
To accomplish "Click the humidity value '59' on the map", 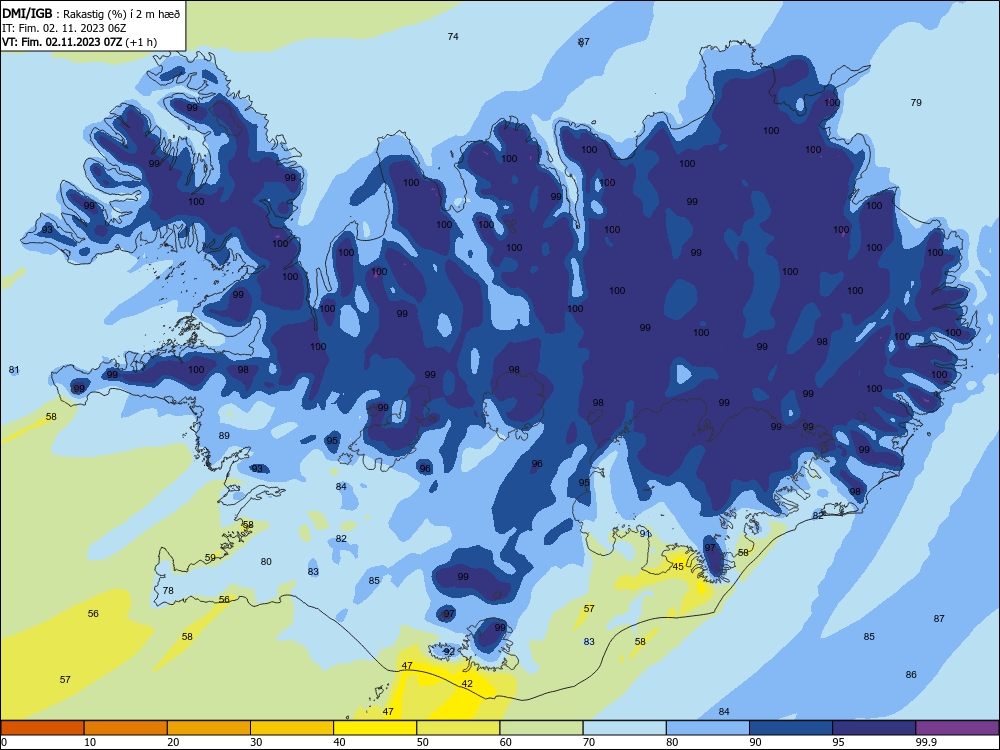I will pos(210,557).
